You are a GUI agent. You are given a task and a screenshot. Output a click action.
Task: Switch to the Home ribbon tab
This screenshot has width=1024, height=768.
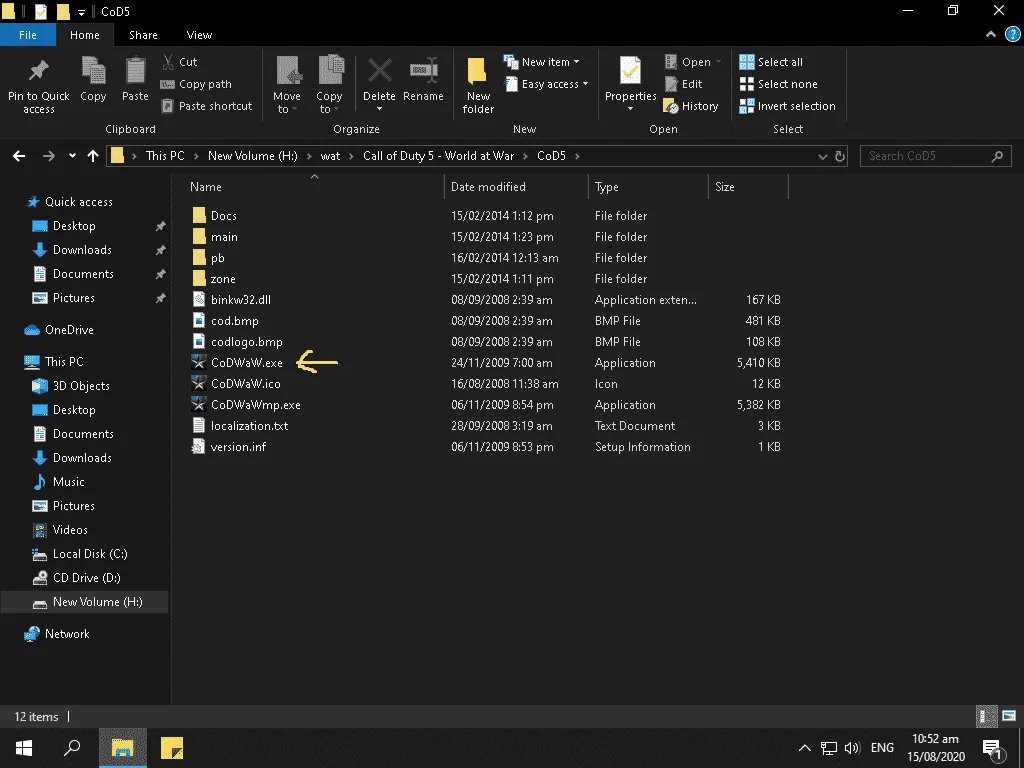pos(85,35)
